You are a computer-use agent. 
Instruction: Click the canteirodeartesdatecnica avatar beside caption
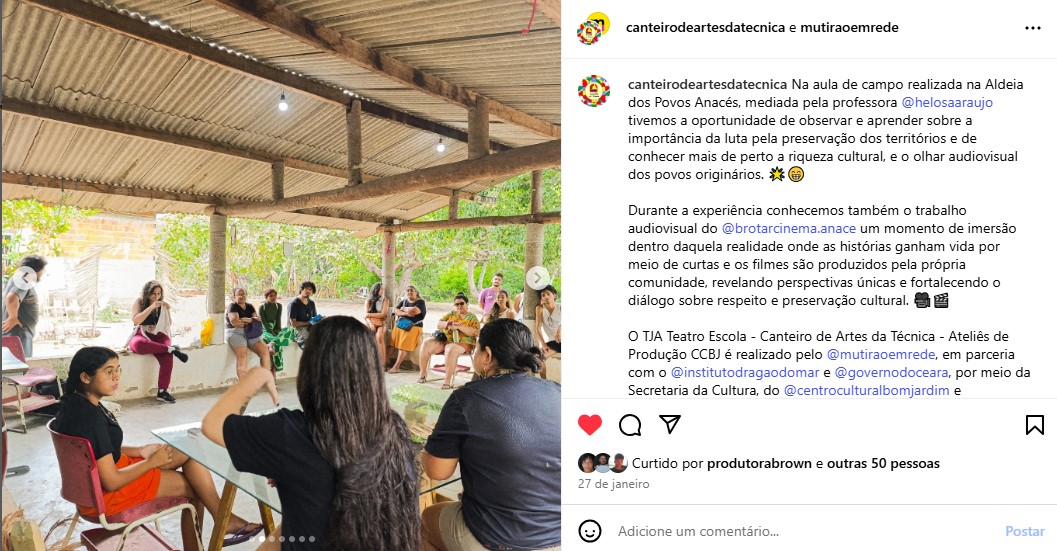594,91
